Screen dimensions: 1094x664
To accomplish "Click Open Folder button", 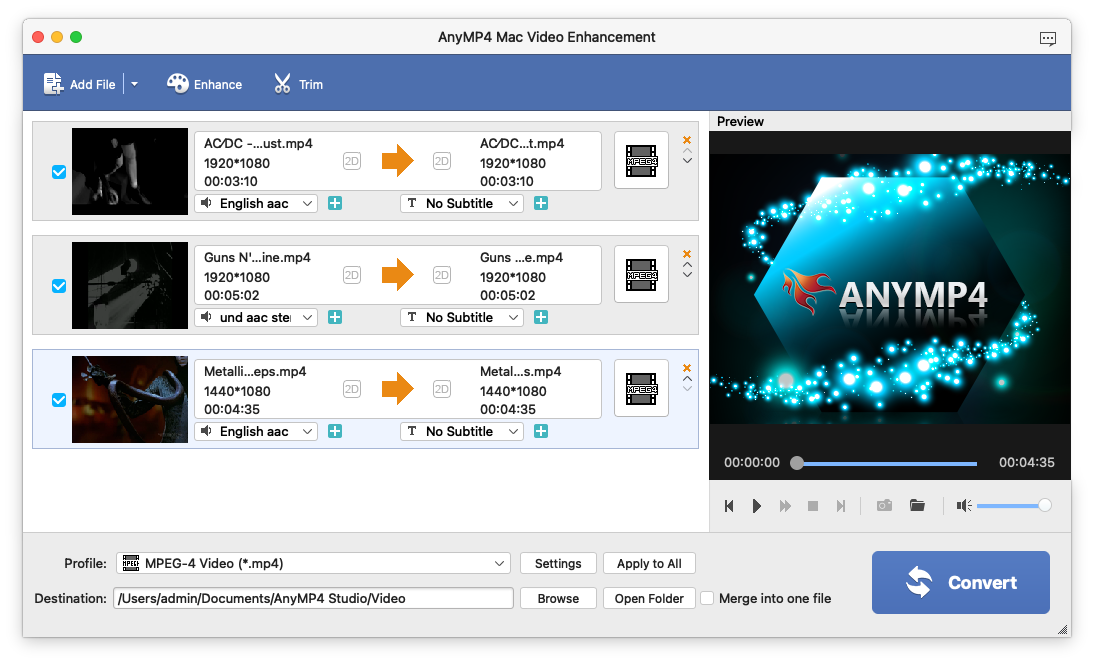I will [649, 598].
